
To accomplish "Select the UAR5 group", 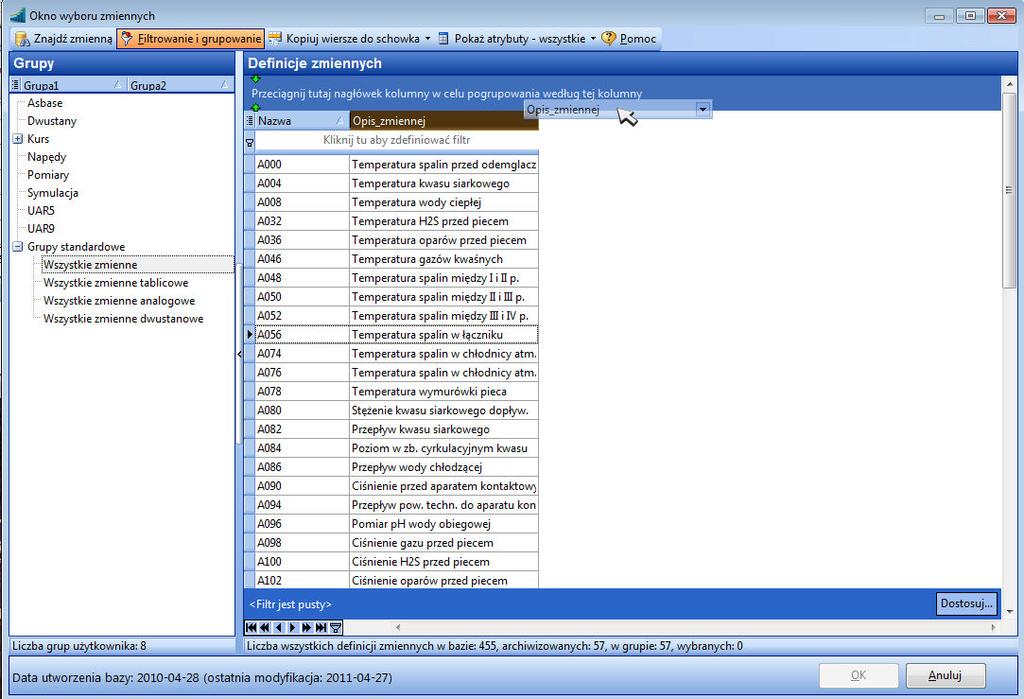I will pos(40,210).
